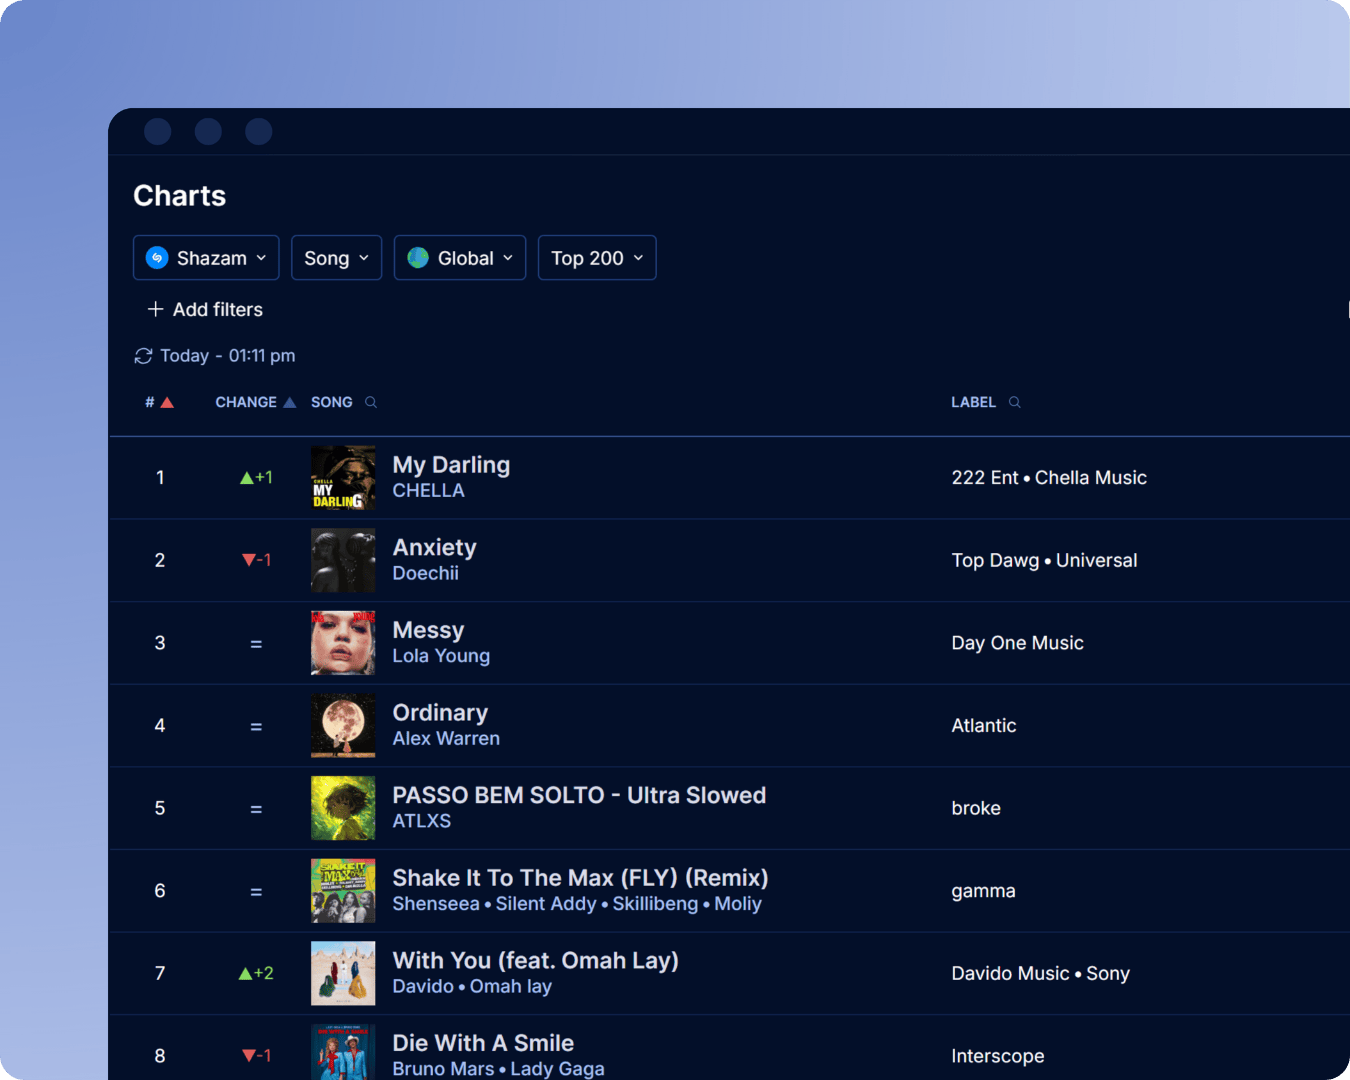This screenshot has width=1350, height=1080.
Task: Select the Global region filter chip
Action: 459,257
